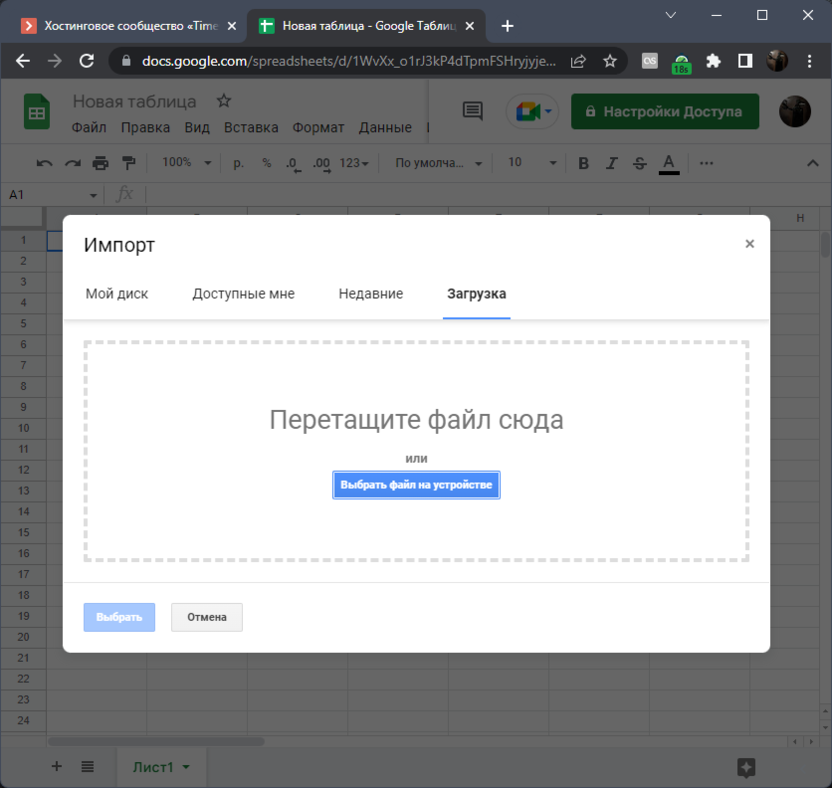Screen dimensions: 832x788
Task: Open the 100% zoom dropdown
Action: pos(187,163)
